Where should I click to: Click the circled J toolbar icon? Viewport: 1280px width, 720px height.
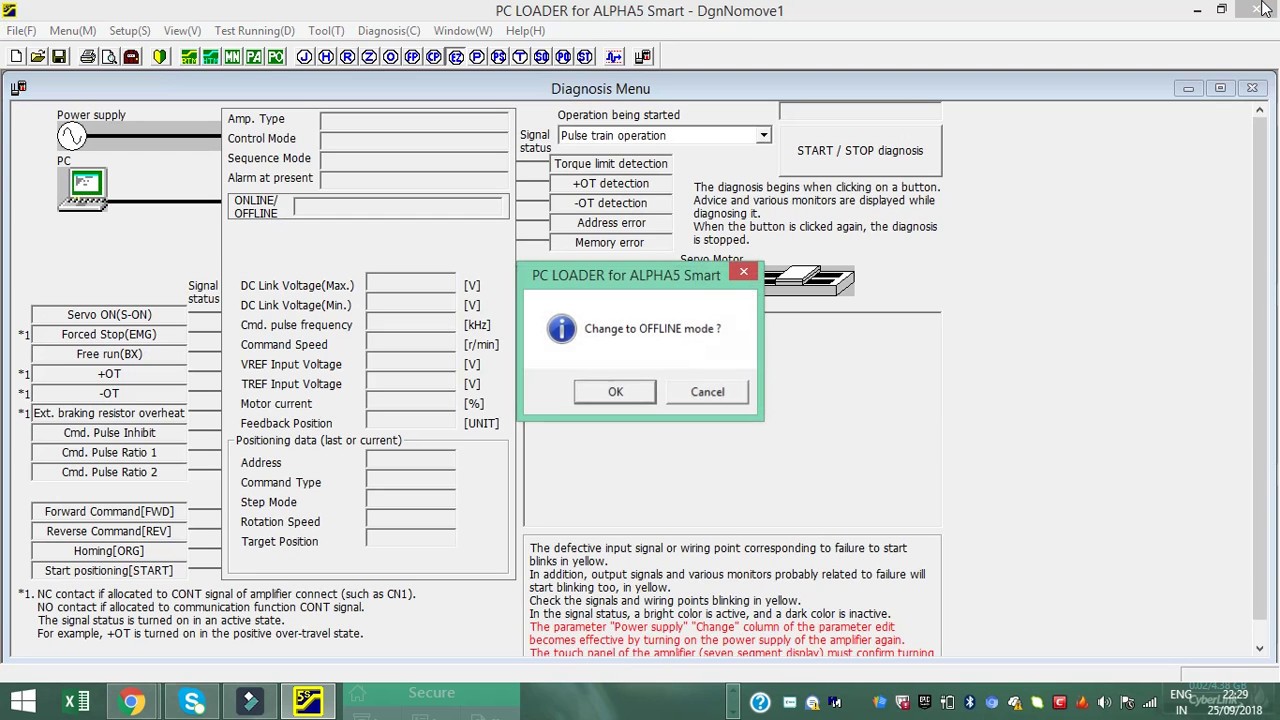[x=305, y=57]
